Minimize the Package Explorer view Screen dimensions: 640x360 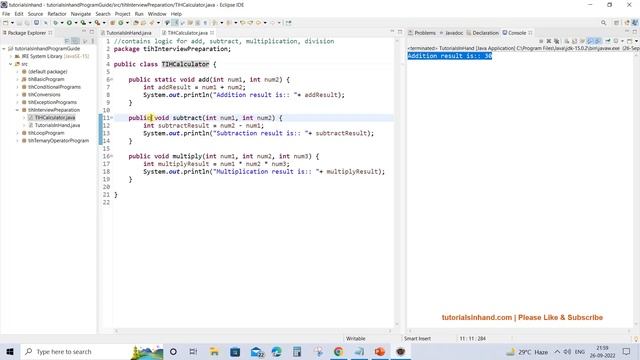(x=84, y=31)
